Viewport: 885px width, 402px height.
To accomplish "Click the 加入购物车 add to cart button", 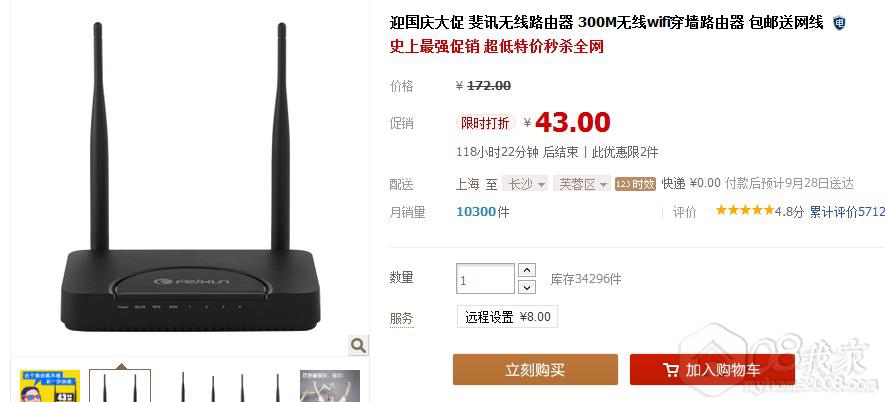I will (712, 370).
